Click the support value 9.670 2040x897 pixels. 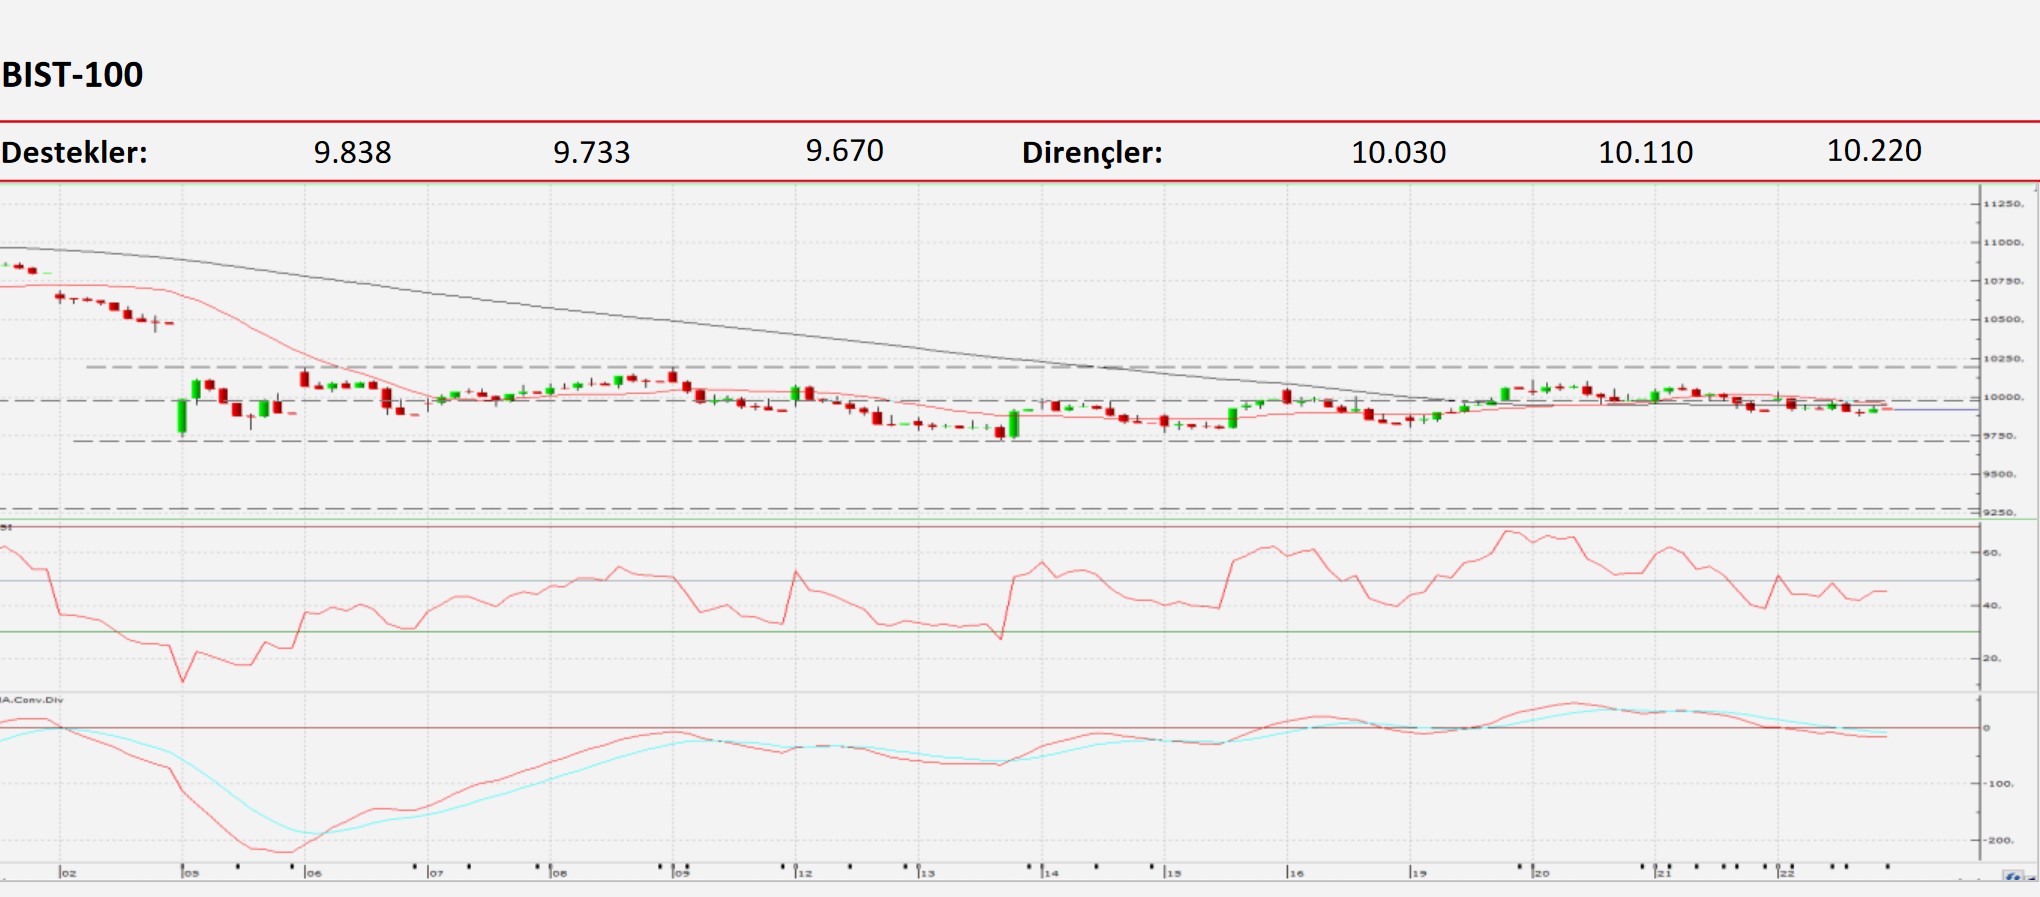(844, 151)
